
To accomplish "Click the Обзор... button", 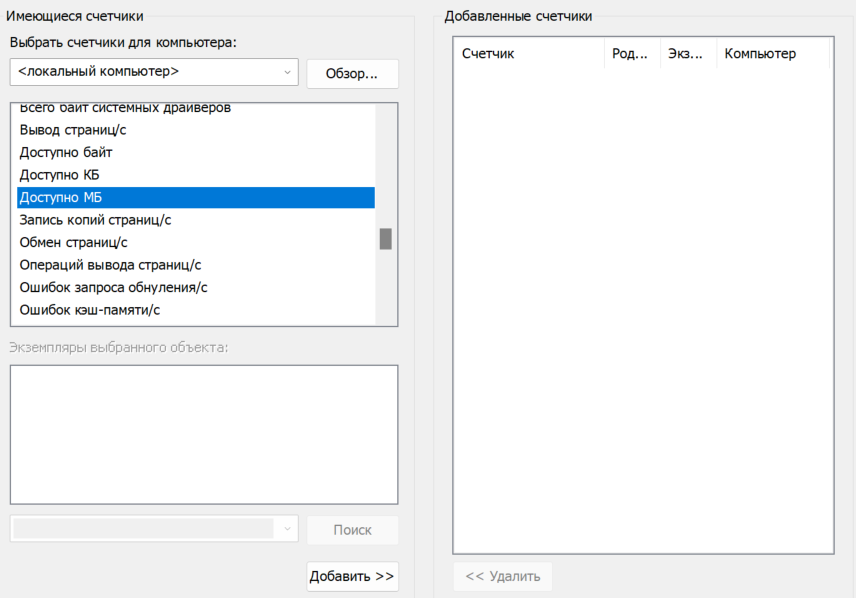I will [352, 74].
